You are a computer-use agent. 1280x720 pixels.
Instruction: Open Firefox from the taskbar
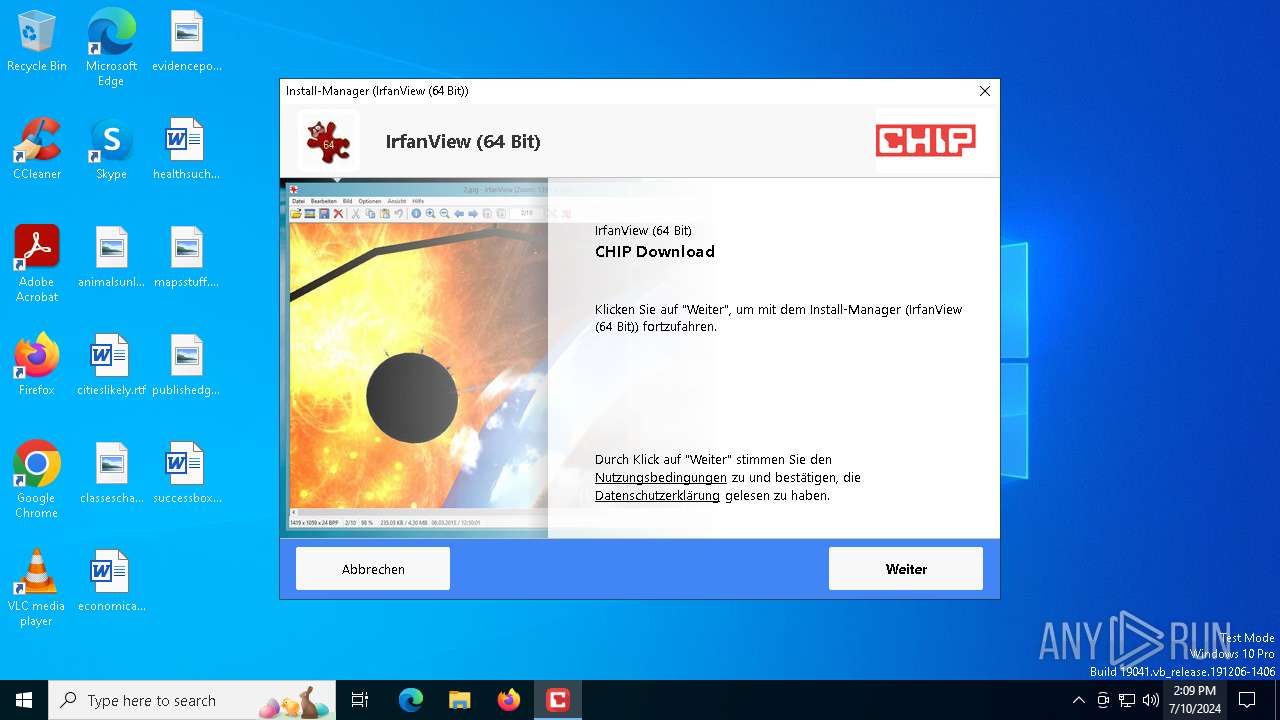(x=509, y=700)
